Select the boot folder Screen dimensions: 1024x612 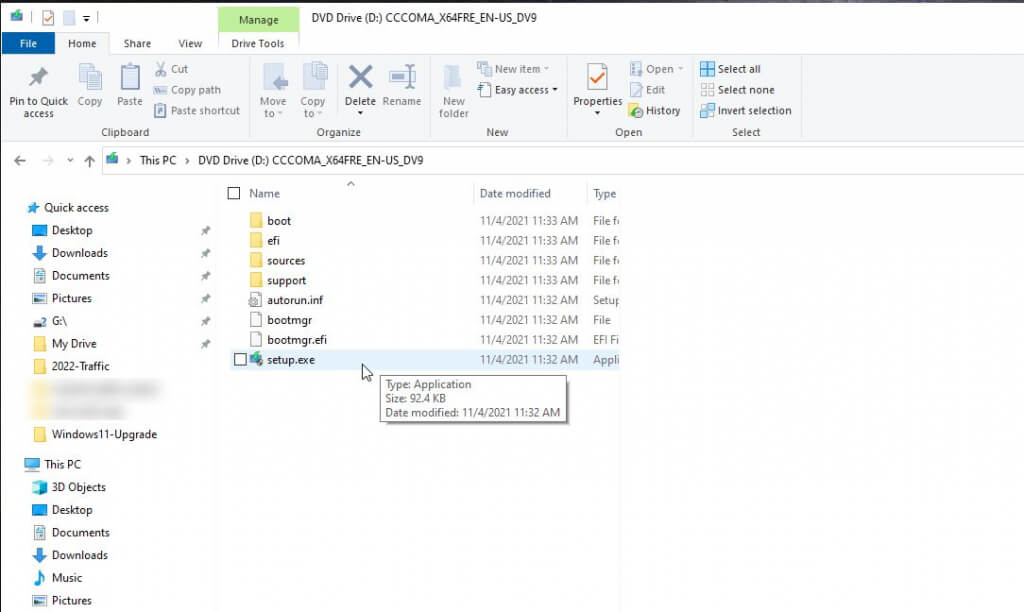[x=279, y=221]
